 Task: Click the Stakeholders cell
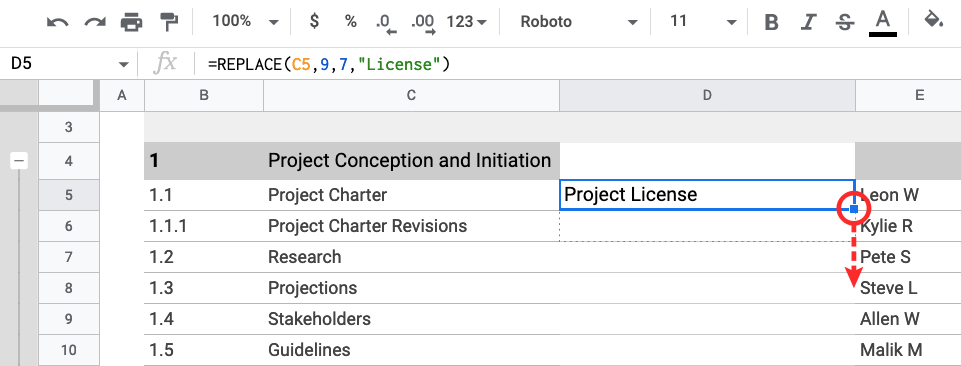pos(411,319)
